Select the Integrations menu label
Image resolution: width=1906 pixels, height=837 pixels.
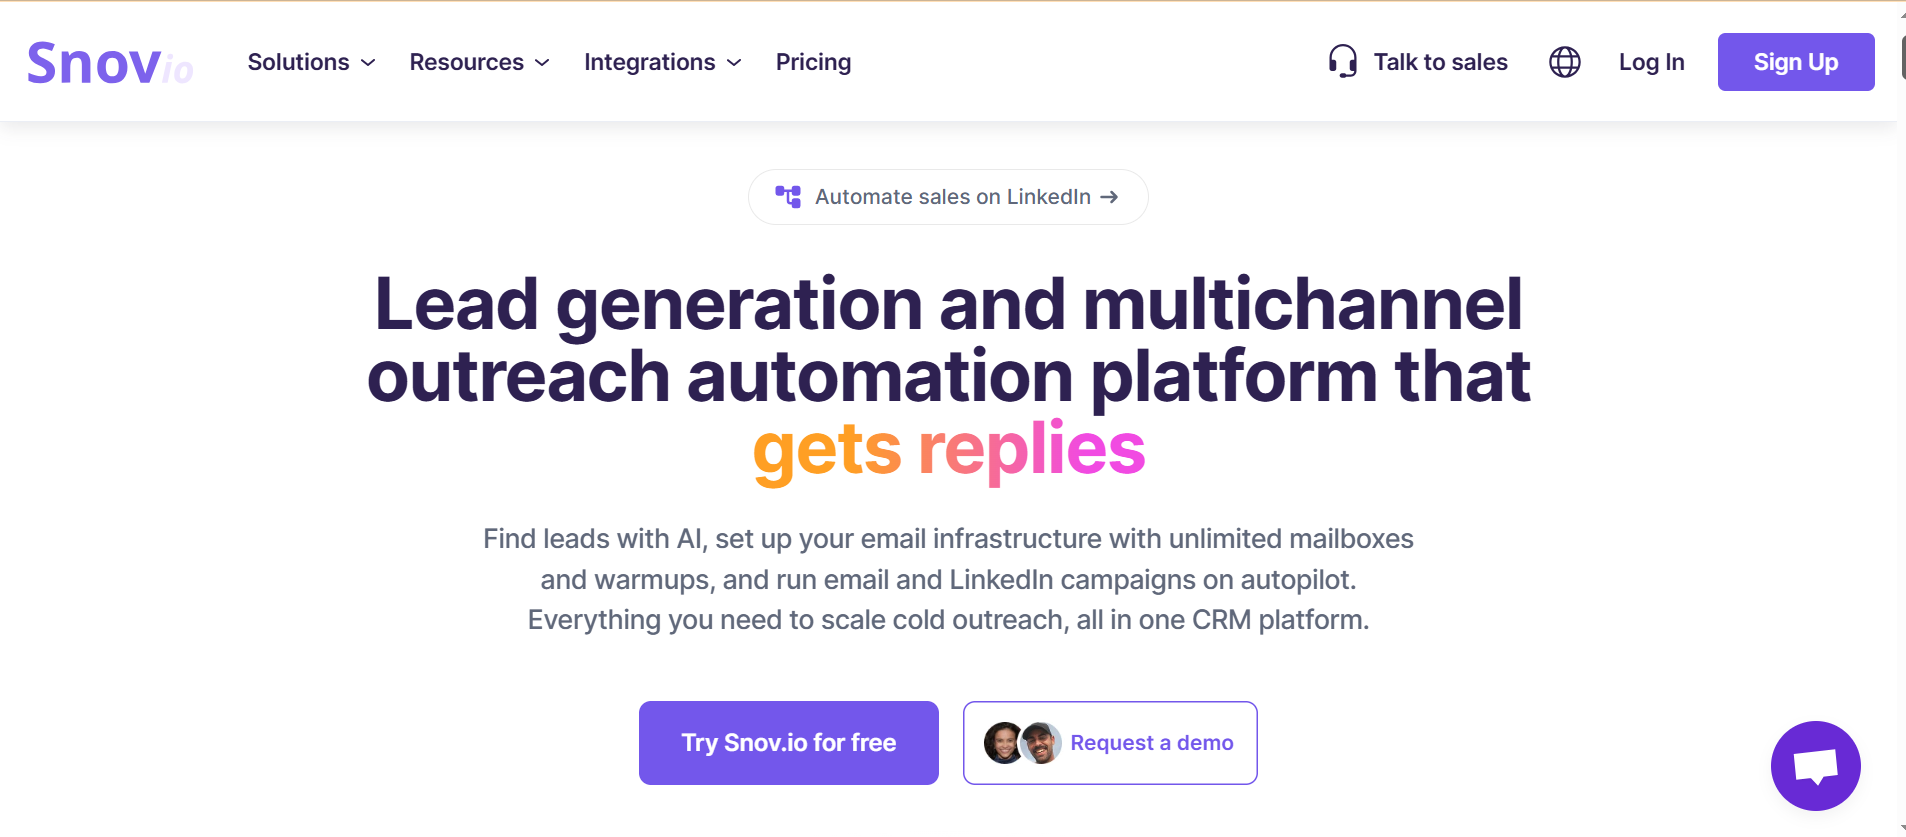(x=649, y=62)
